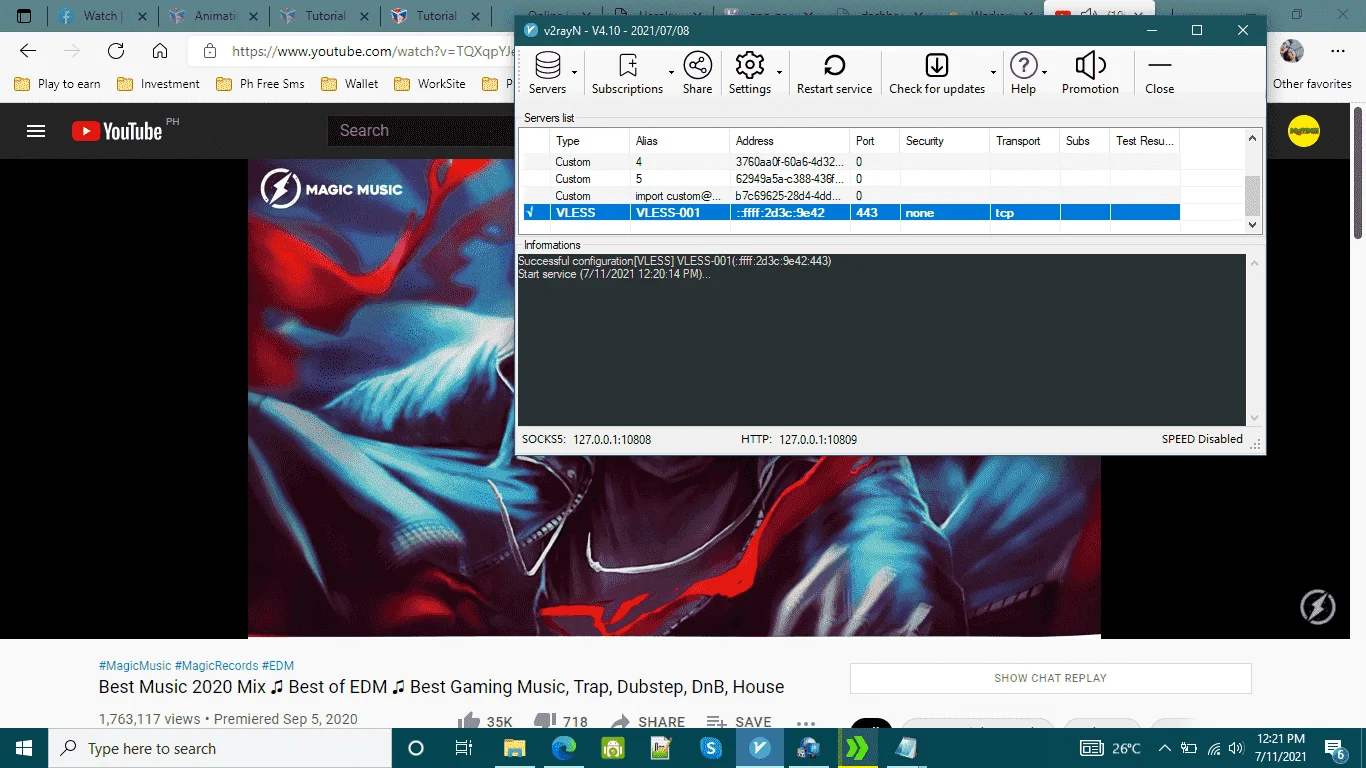The width and height of the screenshot is (1366, 768).
Task: Sort server list by Alias column
Action: [680, 141]
